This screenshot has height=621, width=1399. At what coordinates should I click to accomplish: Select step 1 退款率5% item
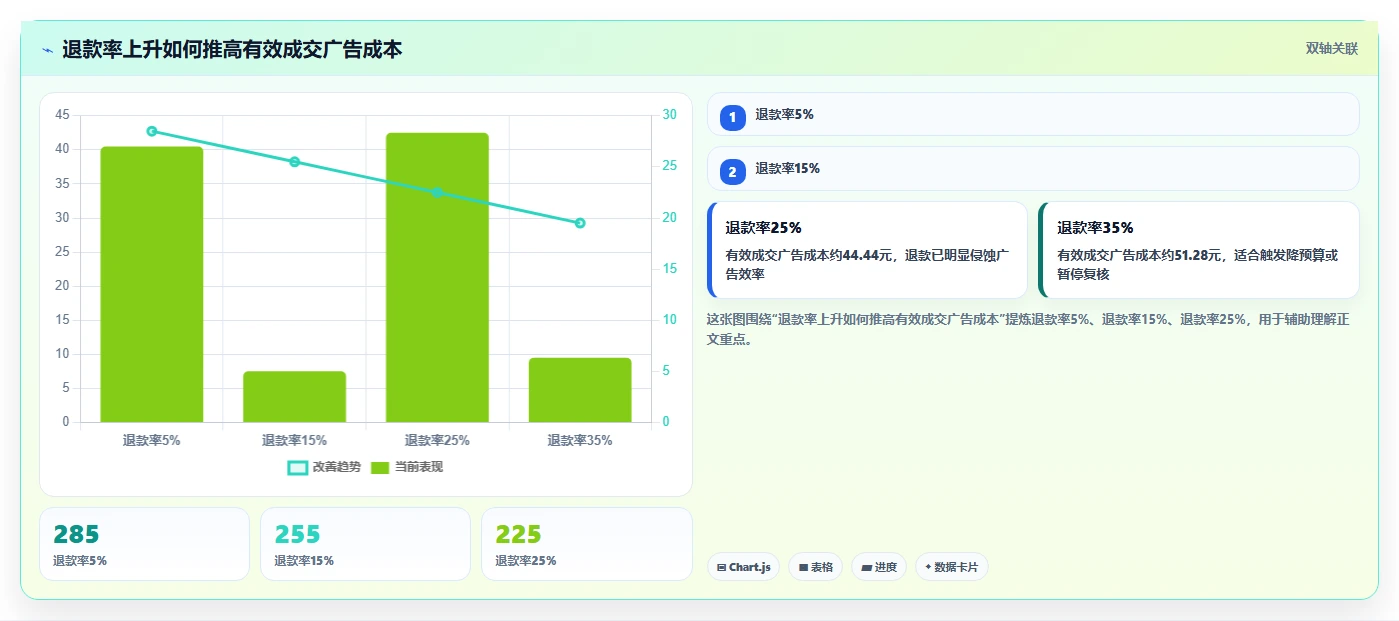(1033, 114)
